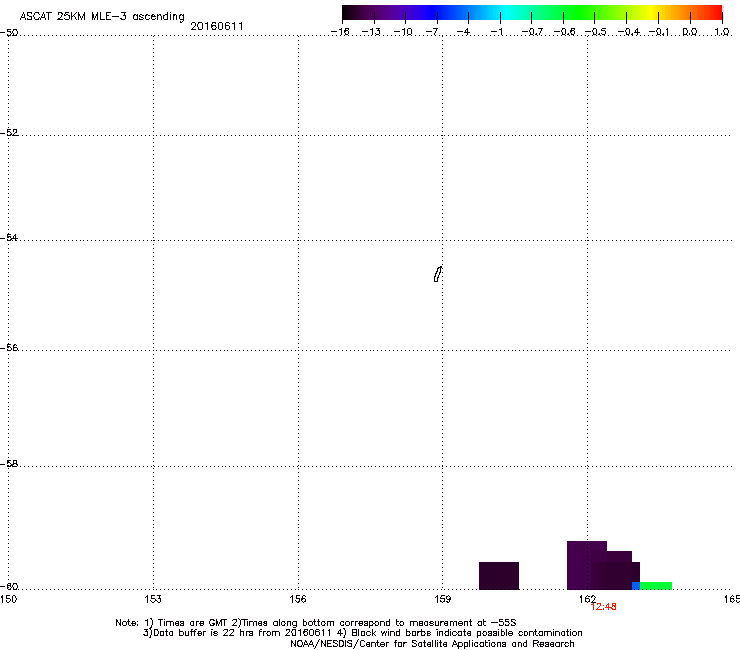
Task: Click the color bar label -16
Action: (340, 32)
